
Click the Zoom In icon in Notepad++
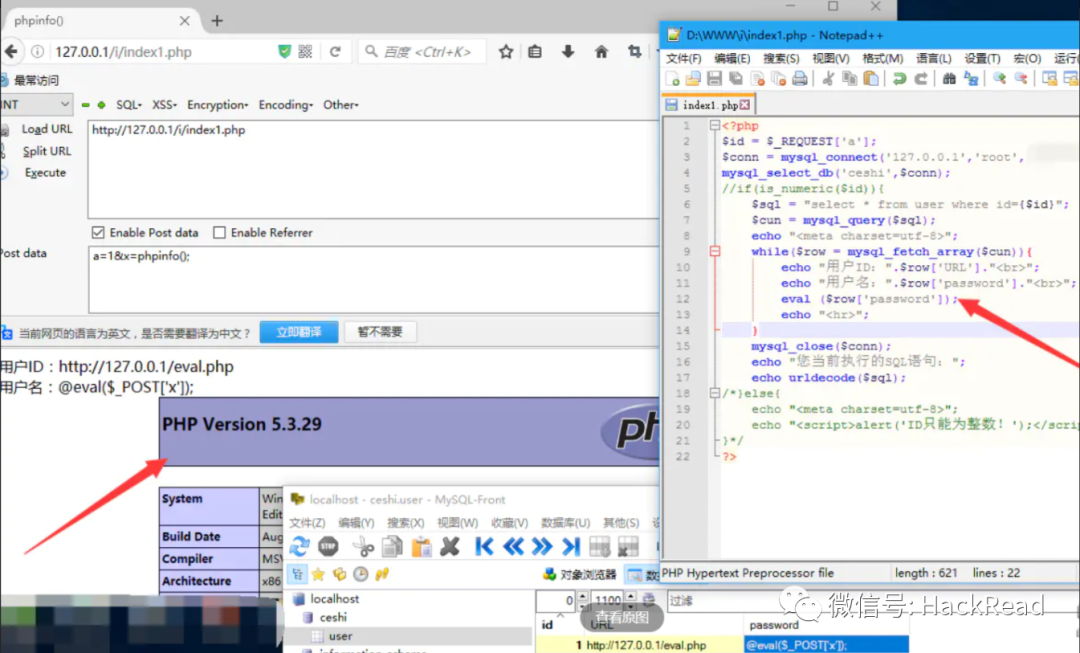pos(999,79)
